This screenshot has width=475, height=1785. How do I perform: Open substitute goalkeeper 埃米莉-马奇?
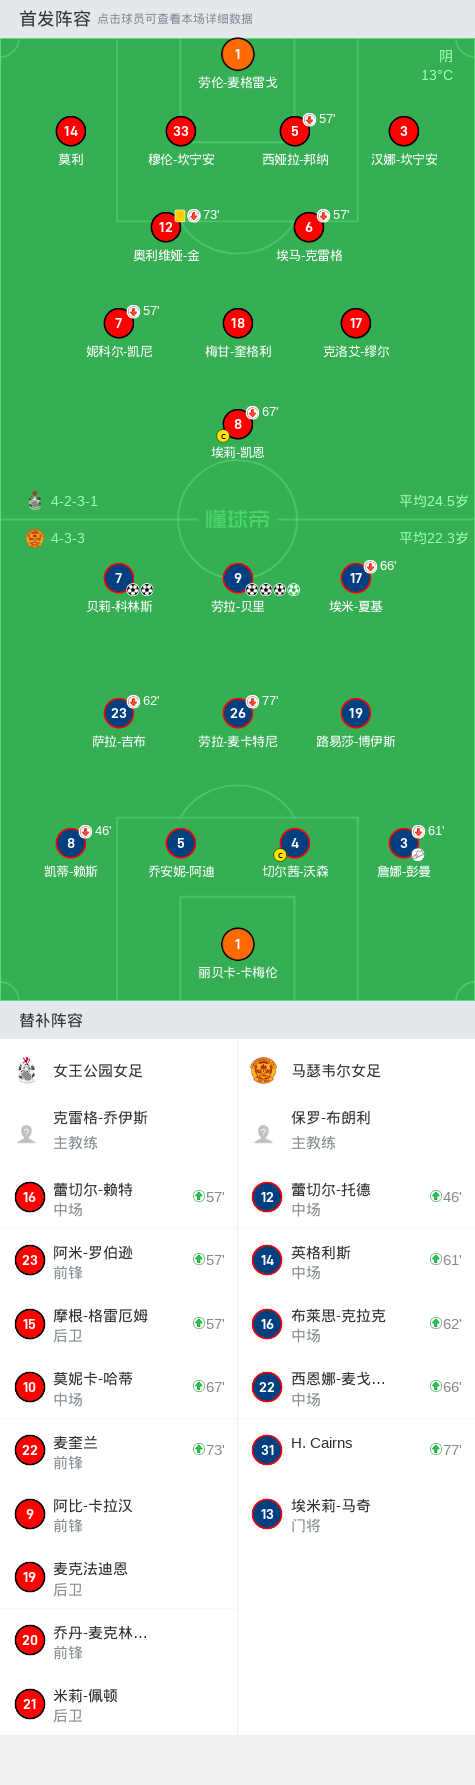click(356, 1513)
